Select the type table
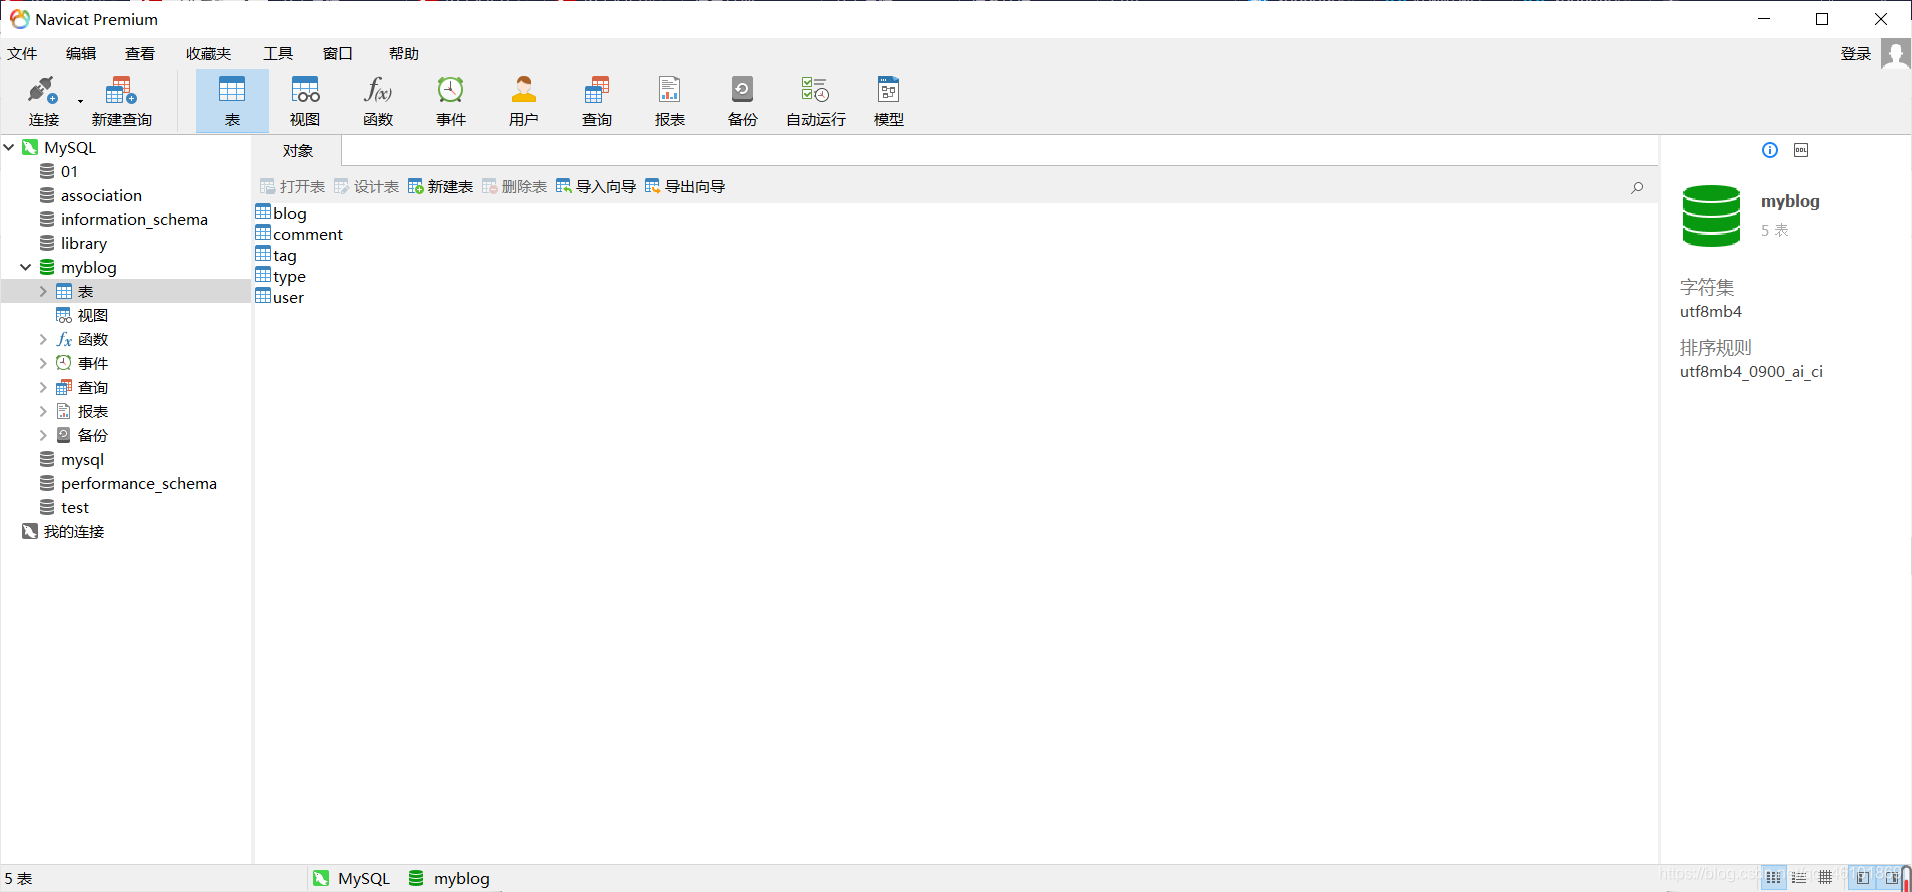 281,276
